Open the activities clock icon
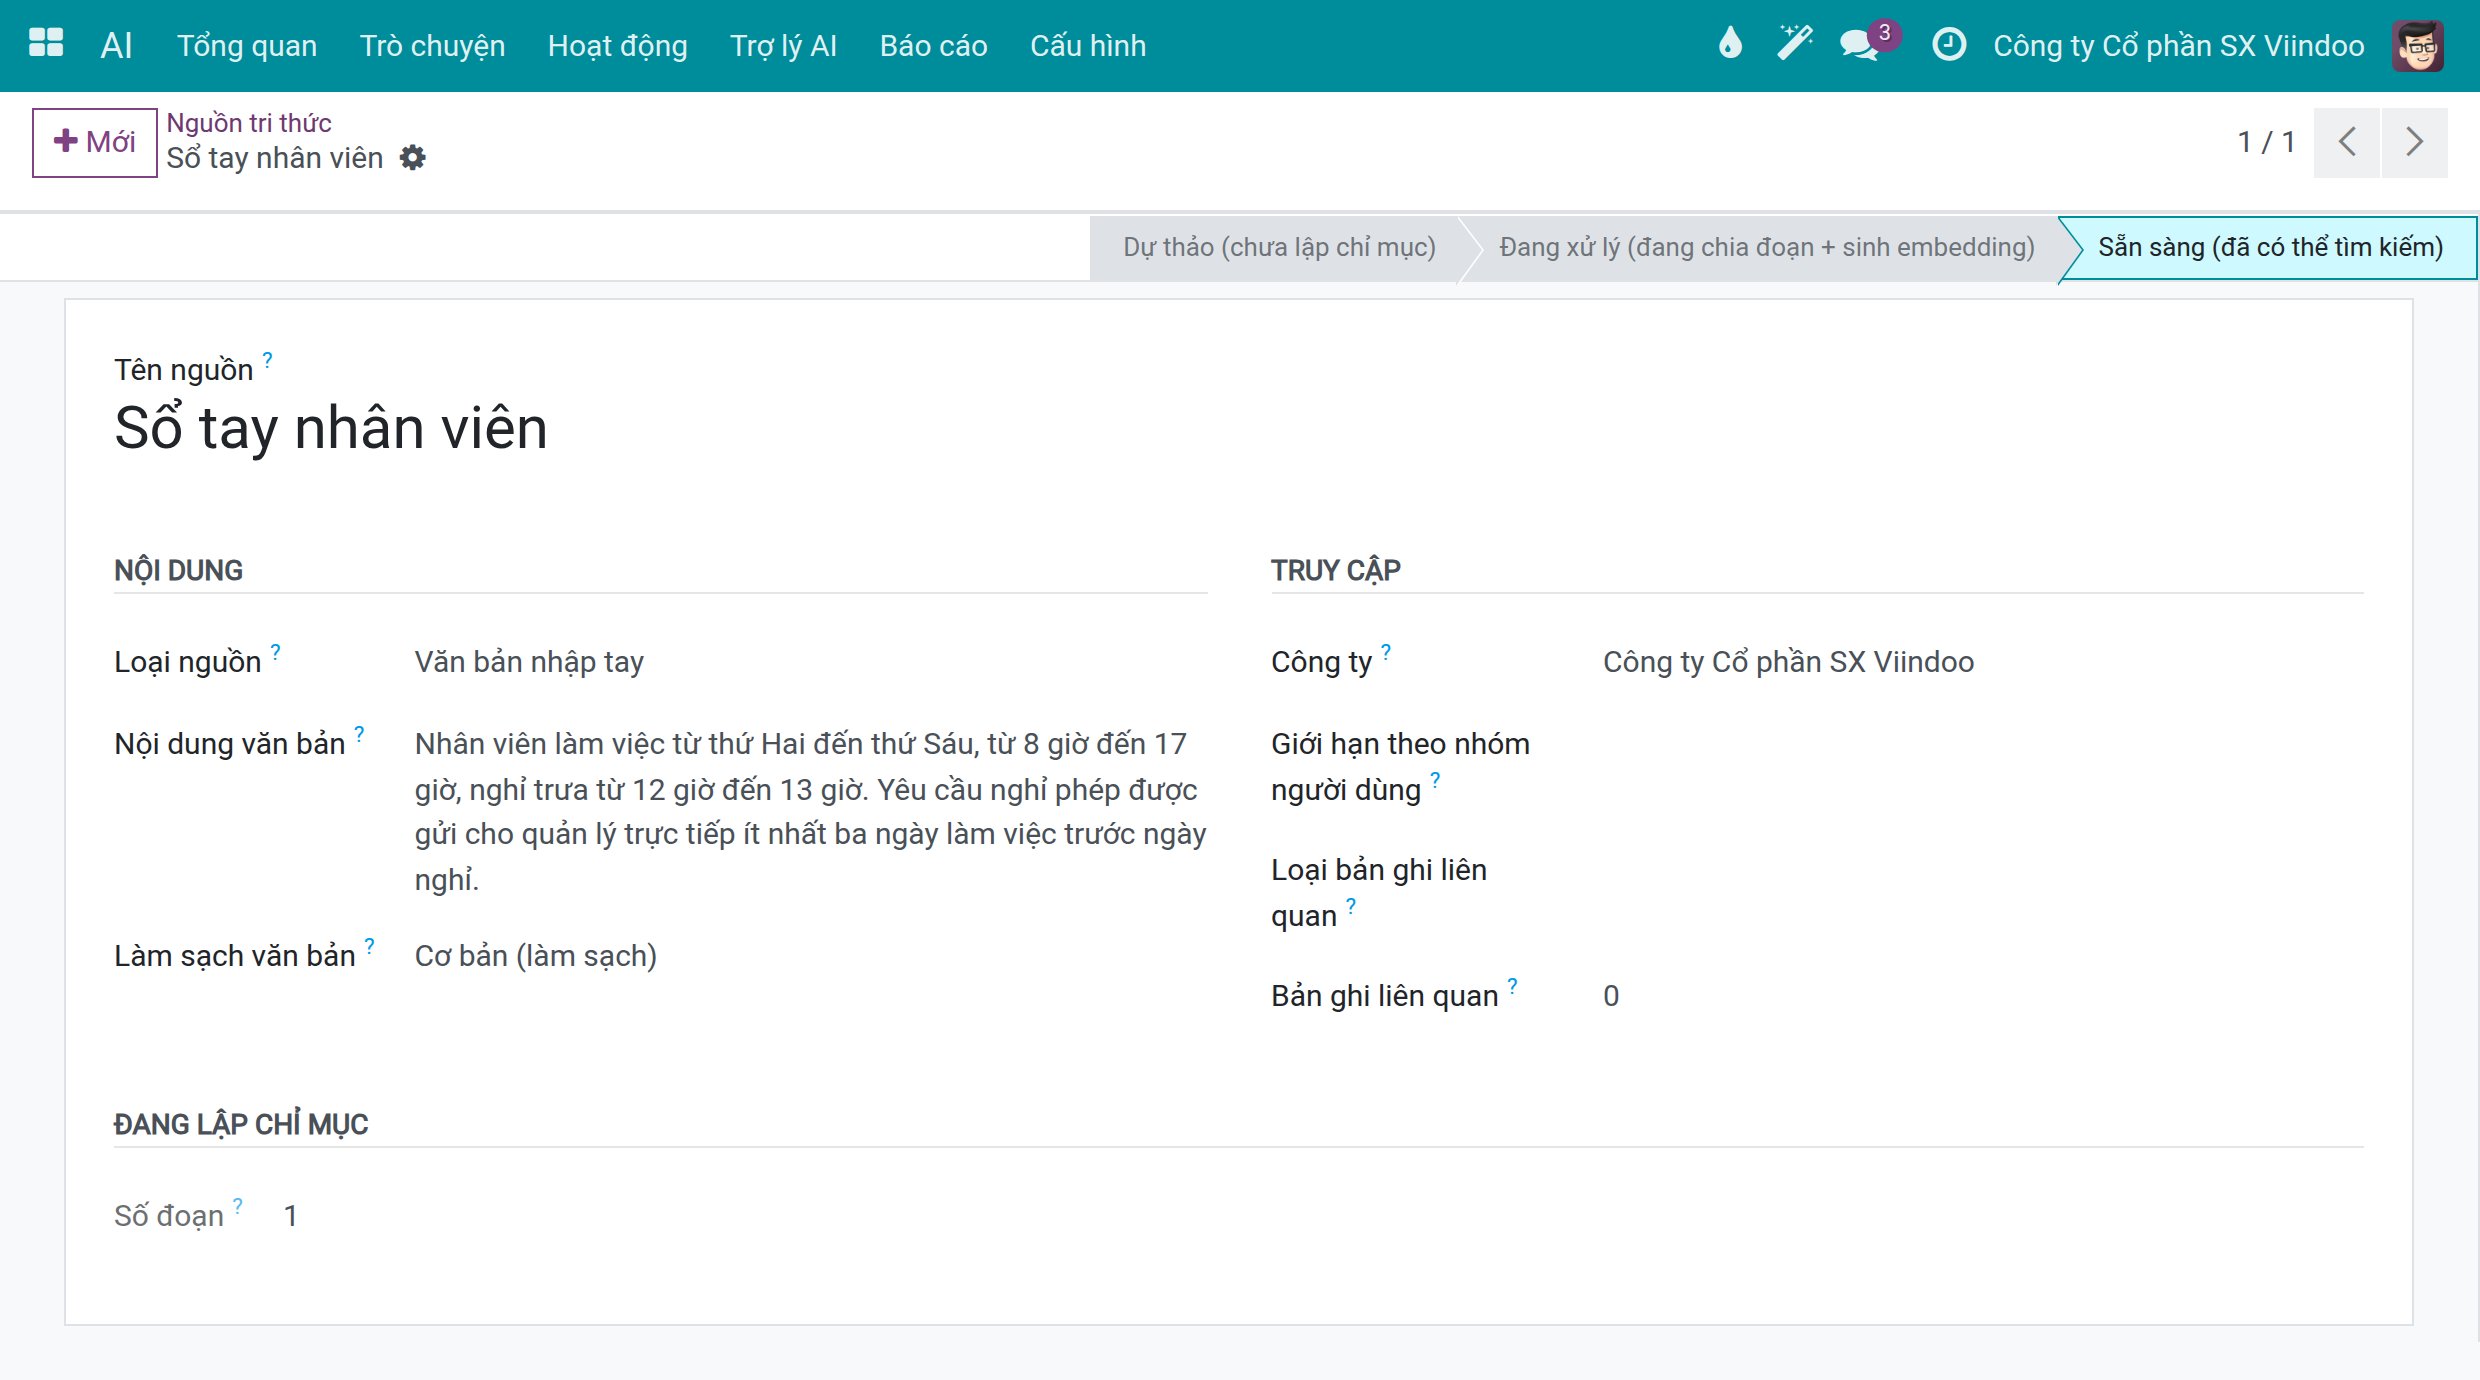This screenshot has width=2480, height=1380. [1949, 44]
